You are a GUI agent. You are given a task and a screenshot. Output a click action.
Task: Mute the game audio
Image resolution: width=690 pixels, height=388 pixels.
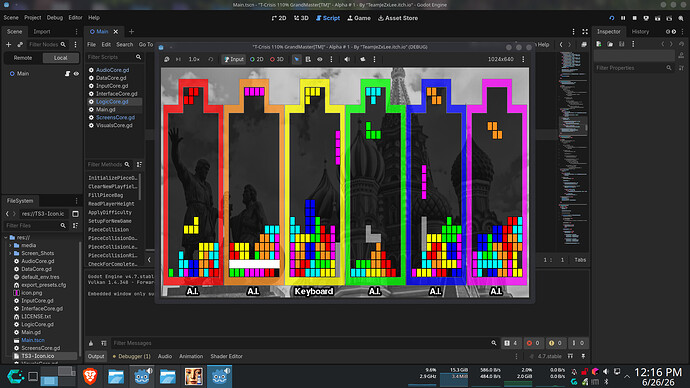coord(347,59)
